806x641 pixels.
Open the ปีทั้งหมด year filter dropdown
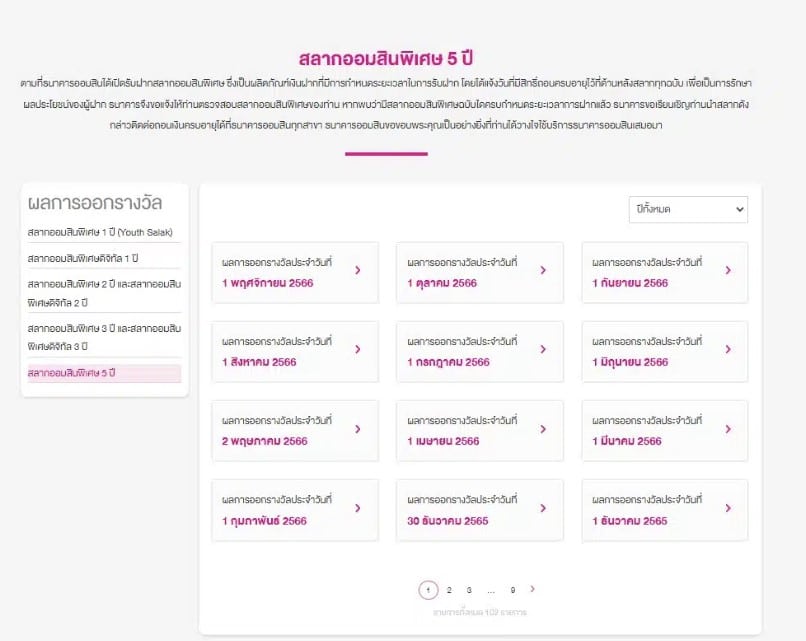pyautogui.click(x=689, y=210)
